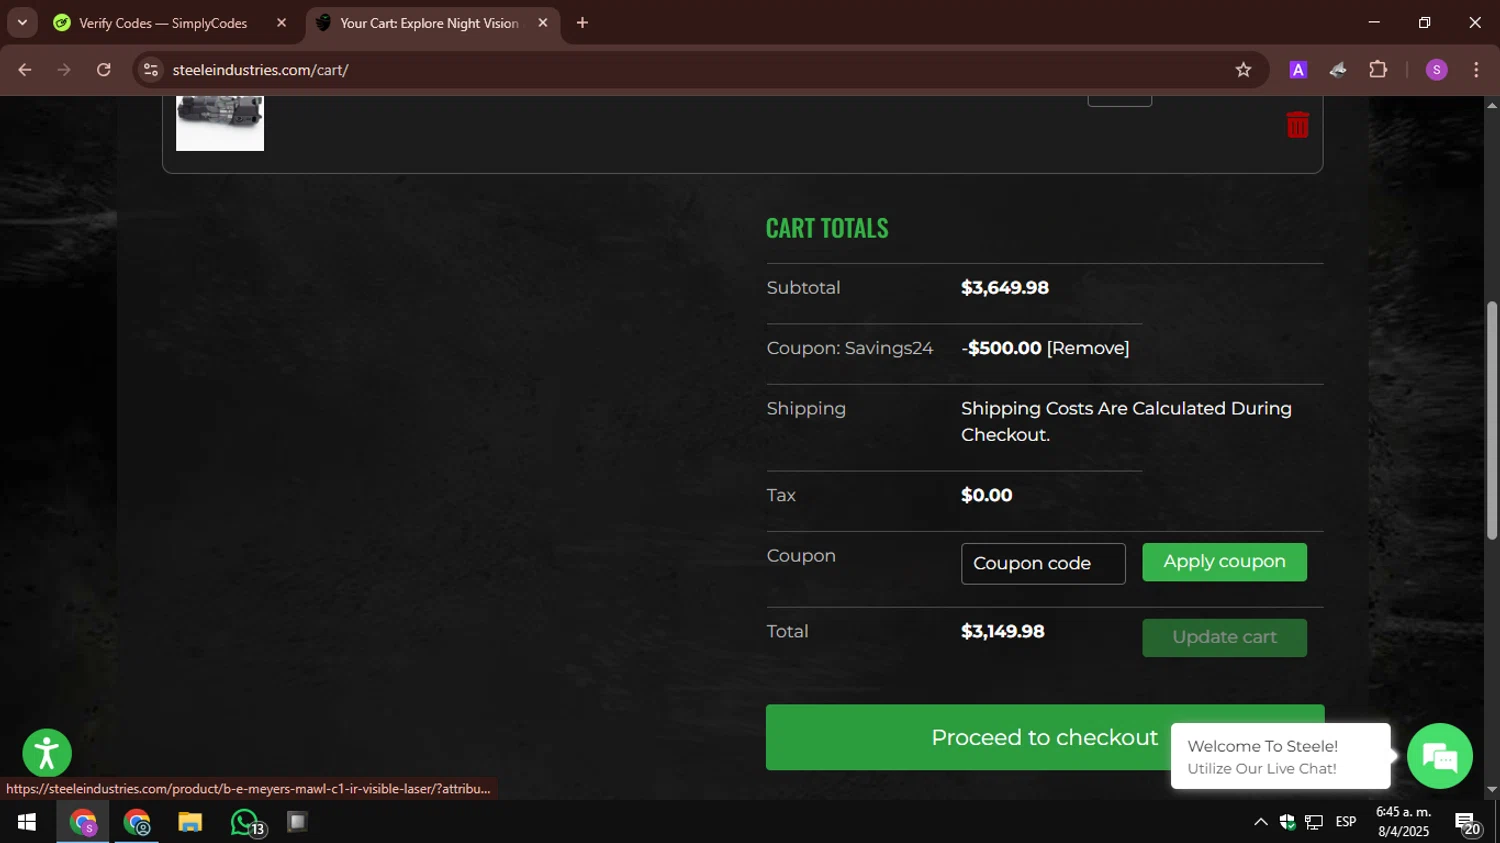Open the accessibility widget icon

47,753
